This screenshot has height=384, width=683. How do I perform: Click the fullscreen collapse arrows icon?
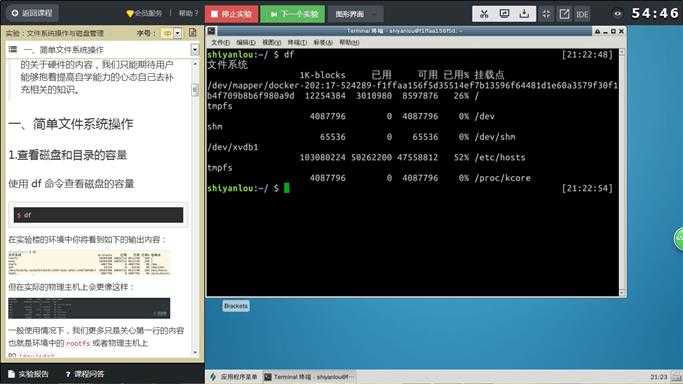(546, 14)
